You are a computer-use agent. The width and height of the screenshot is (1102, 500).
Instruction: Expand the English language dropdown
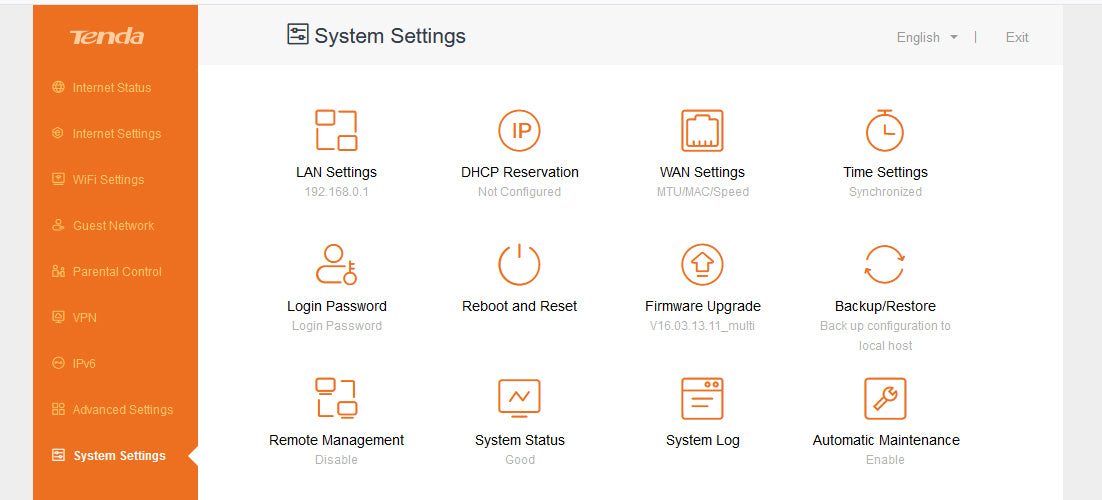[926, 38]
